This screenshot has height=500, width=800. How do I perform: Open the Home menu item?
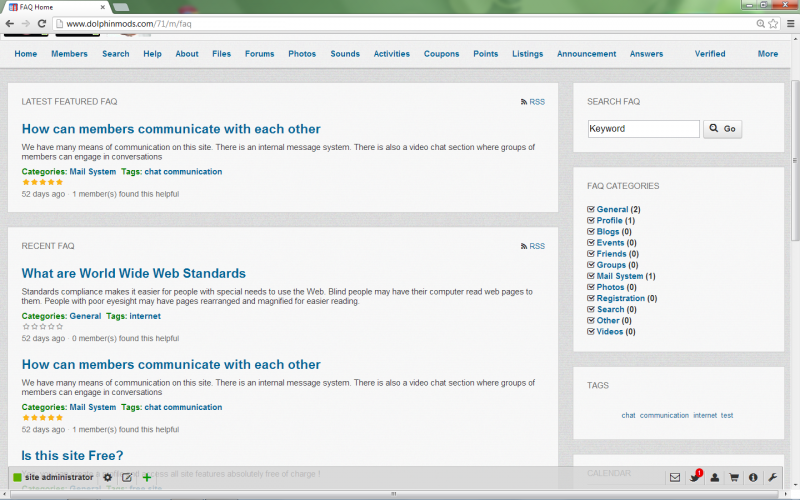26,54
